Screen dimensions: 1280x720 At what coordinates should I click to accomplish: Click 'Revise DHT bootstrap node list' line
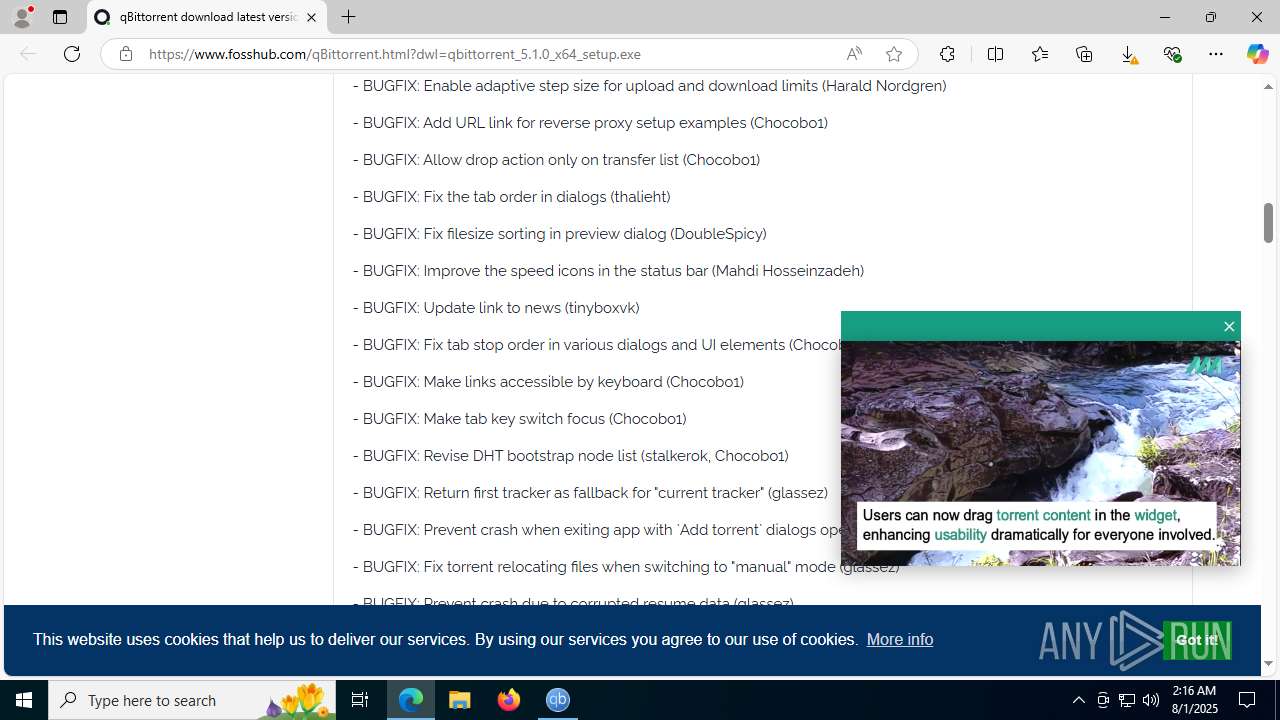[570, 456]
